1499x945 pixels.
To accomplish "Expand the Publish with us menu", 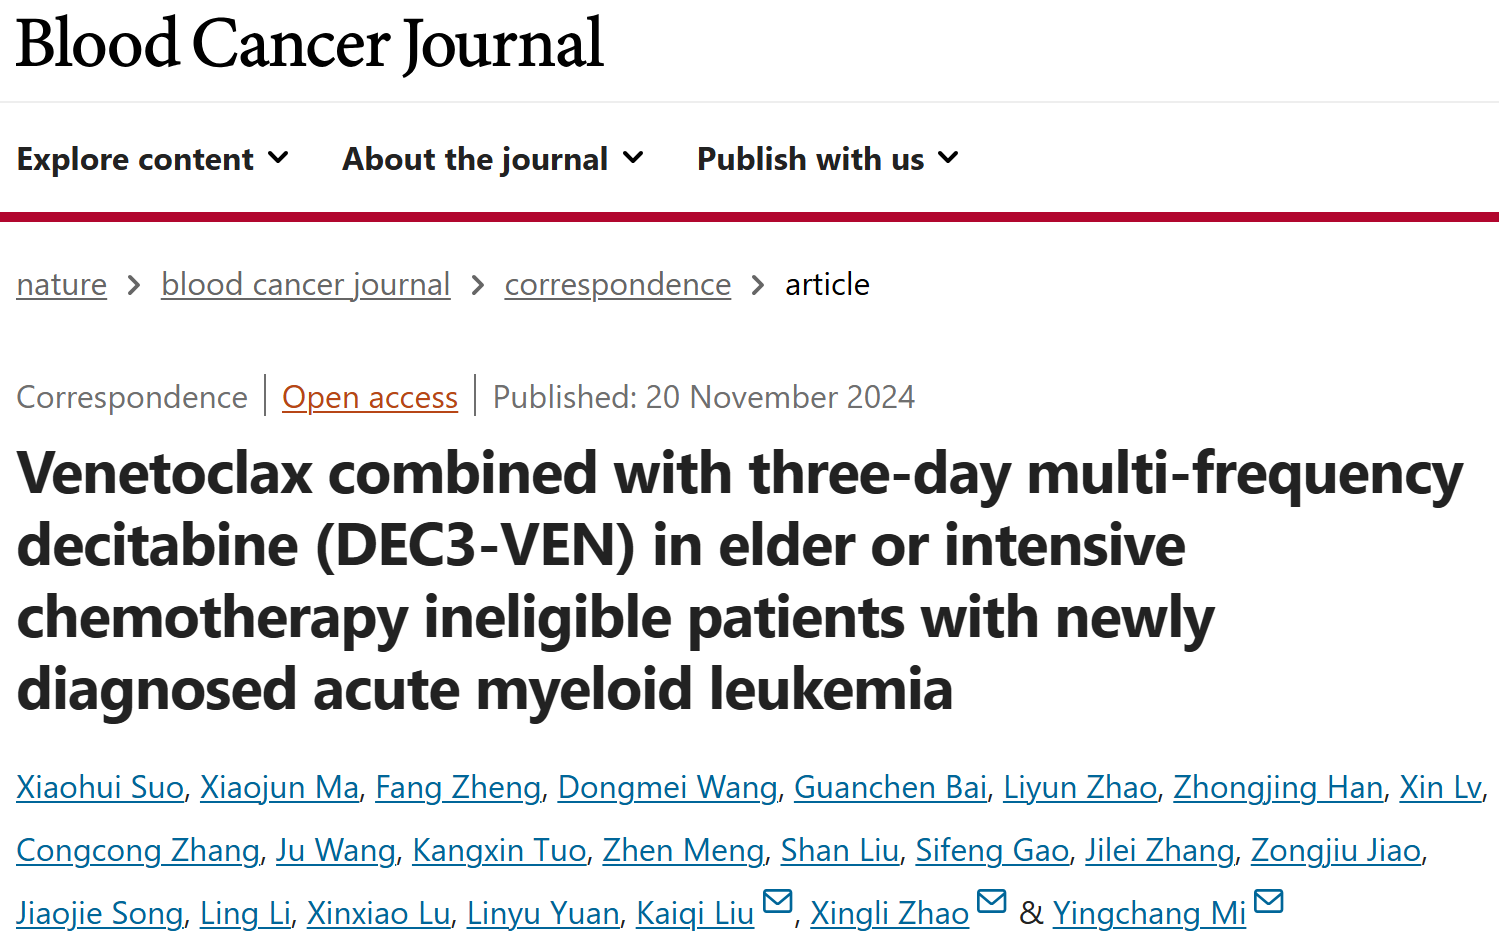I will [828, 159].
